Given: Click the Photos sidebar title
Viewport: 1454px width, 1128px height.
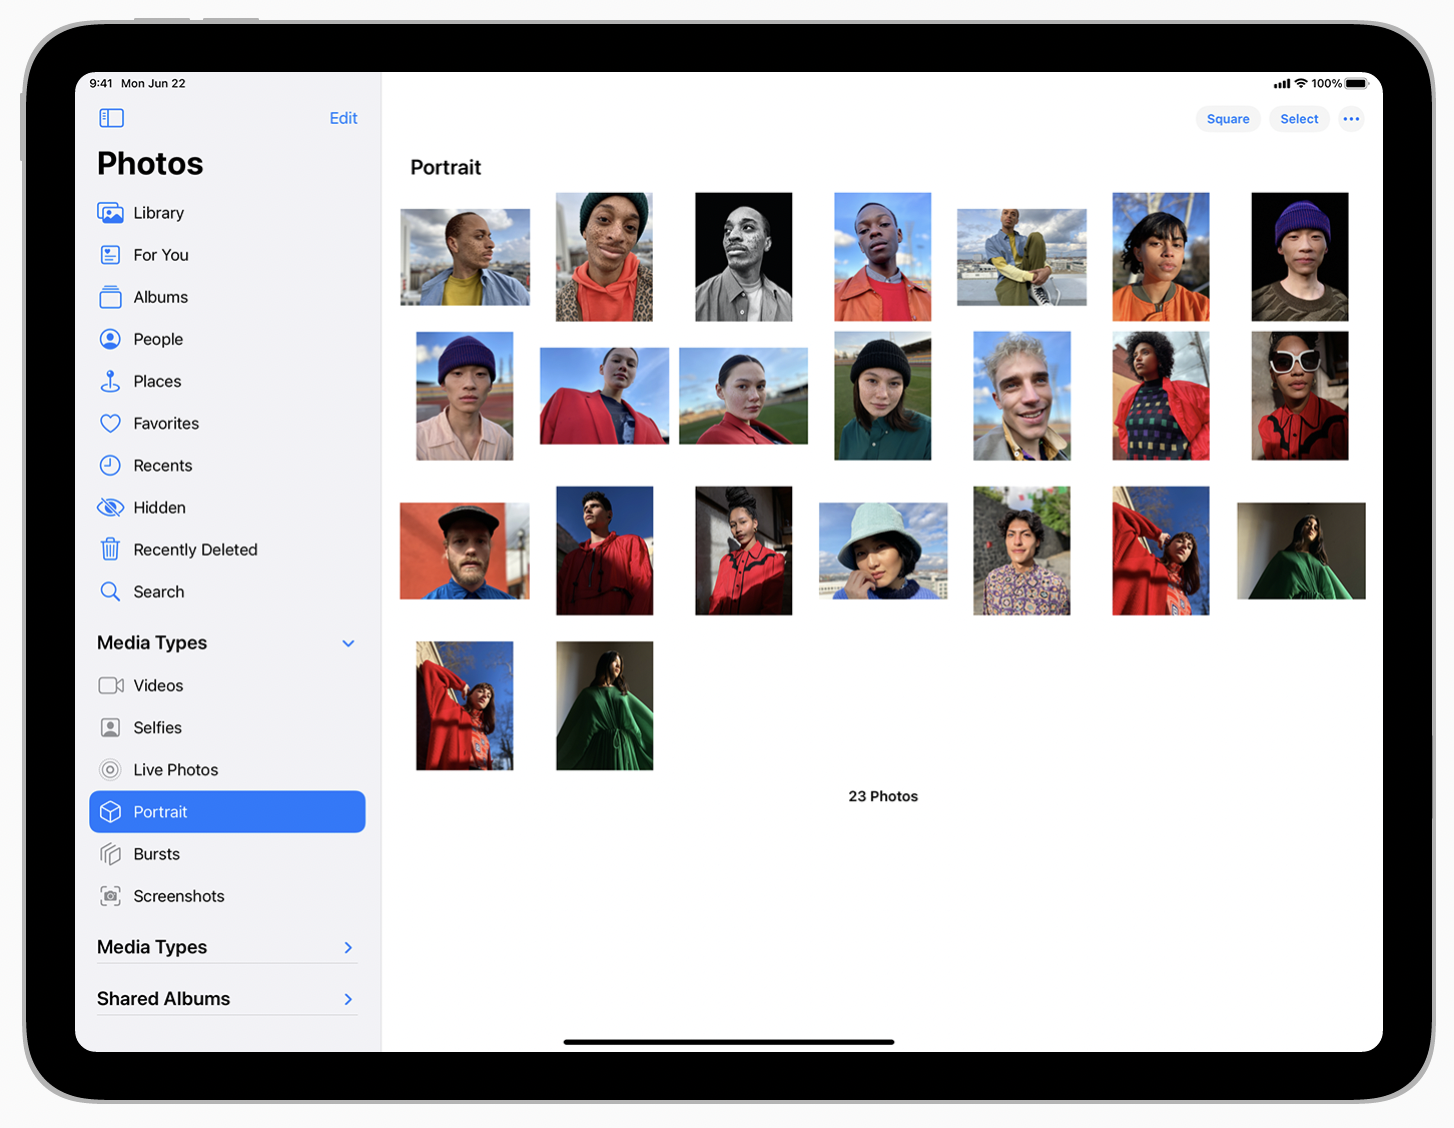Looking at the screenshot, I should pyautogui.click(x=150, y=163).
